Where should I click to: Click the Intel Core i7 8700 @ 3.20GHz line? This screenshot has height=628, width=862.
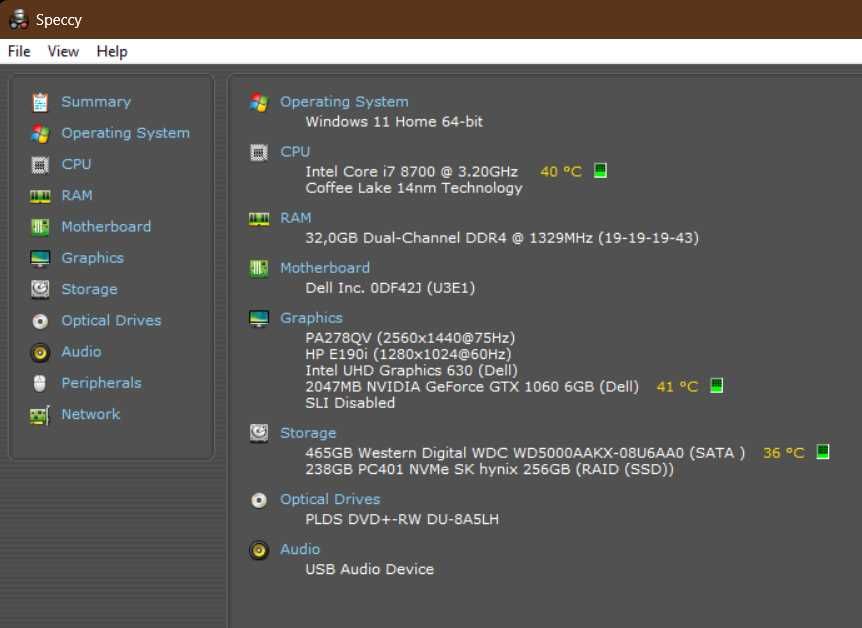412,172
